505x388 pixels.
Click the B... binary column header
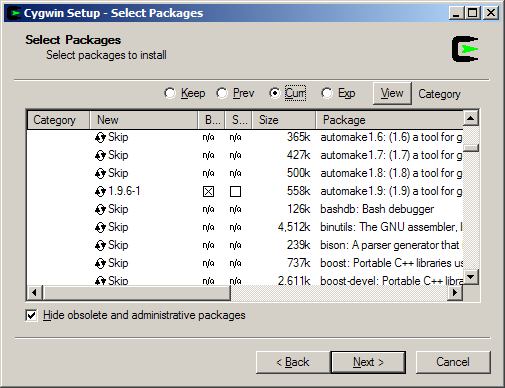pyautogui.click(x=211, y=120)
